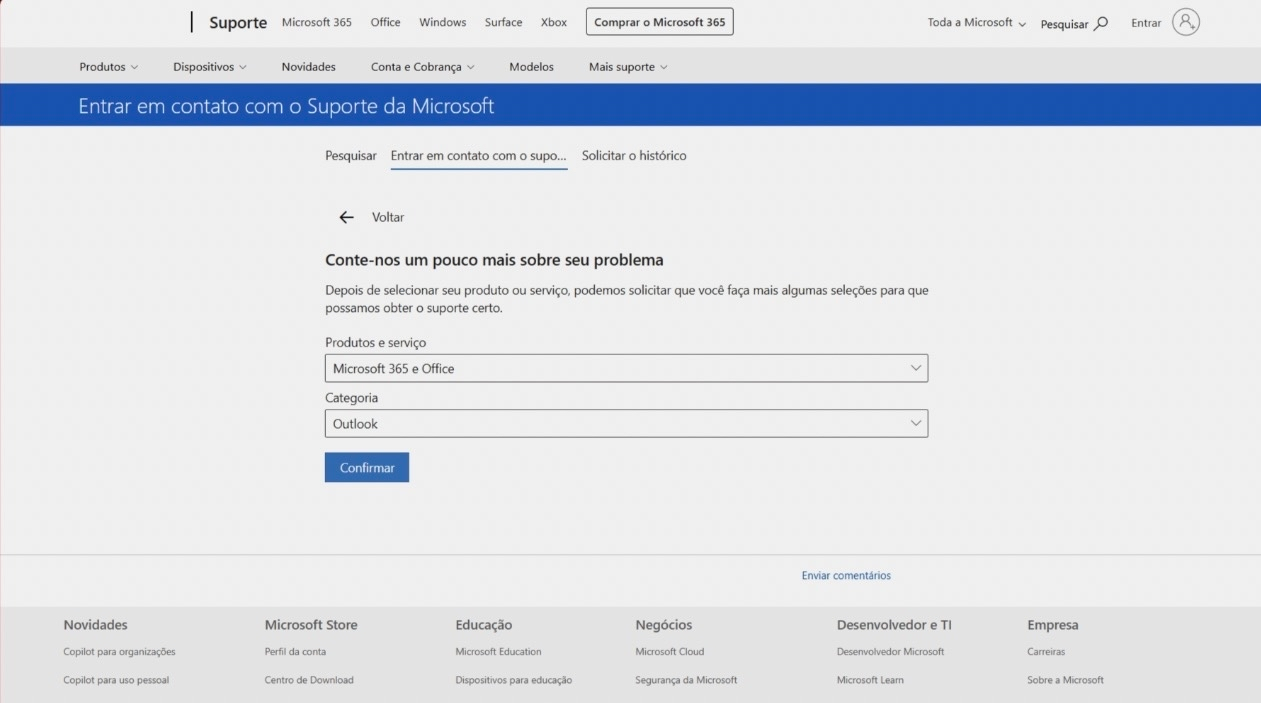The width and height of the screenshot is (1261, 703).
Task: Open Microsoft Learn footer link
Action: [870, 680]
